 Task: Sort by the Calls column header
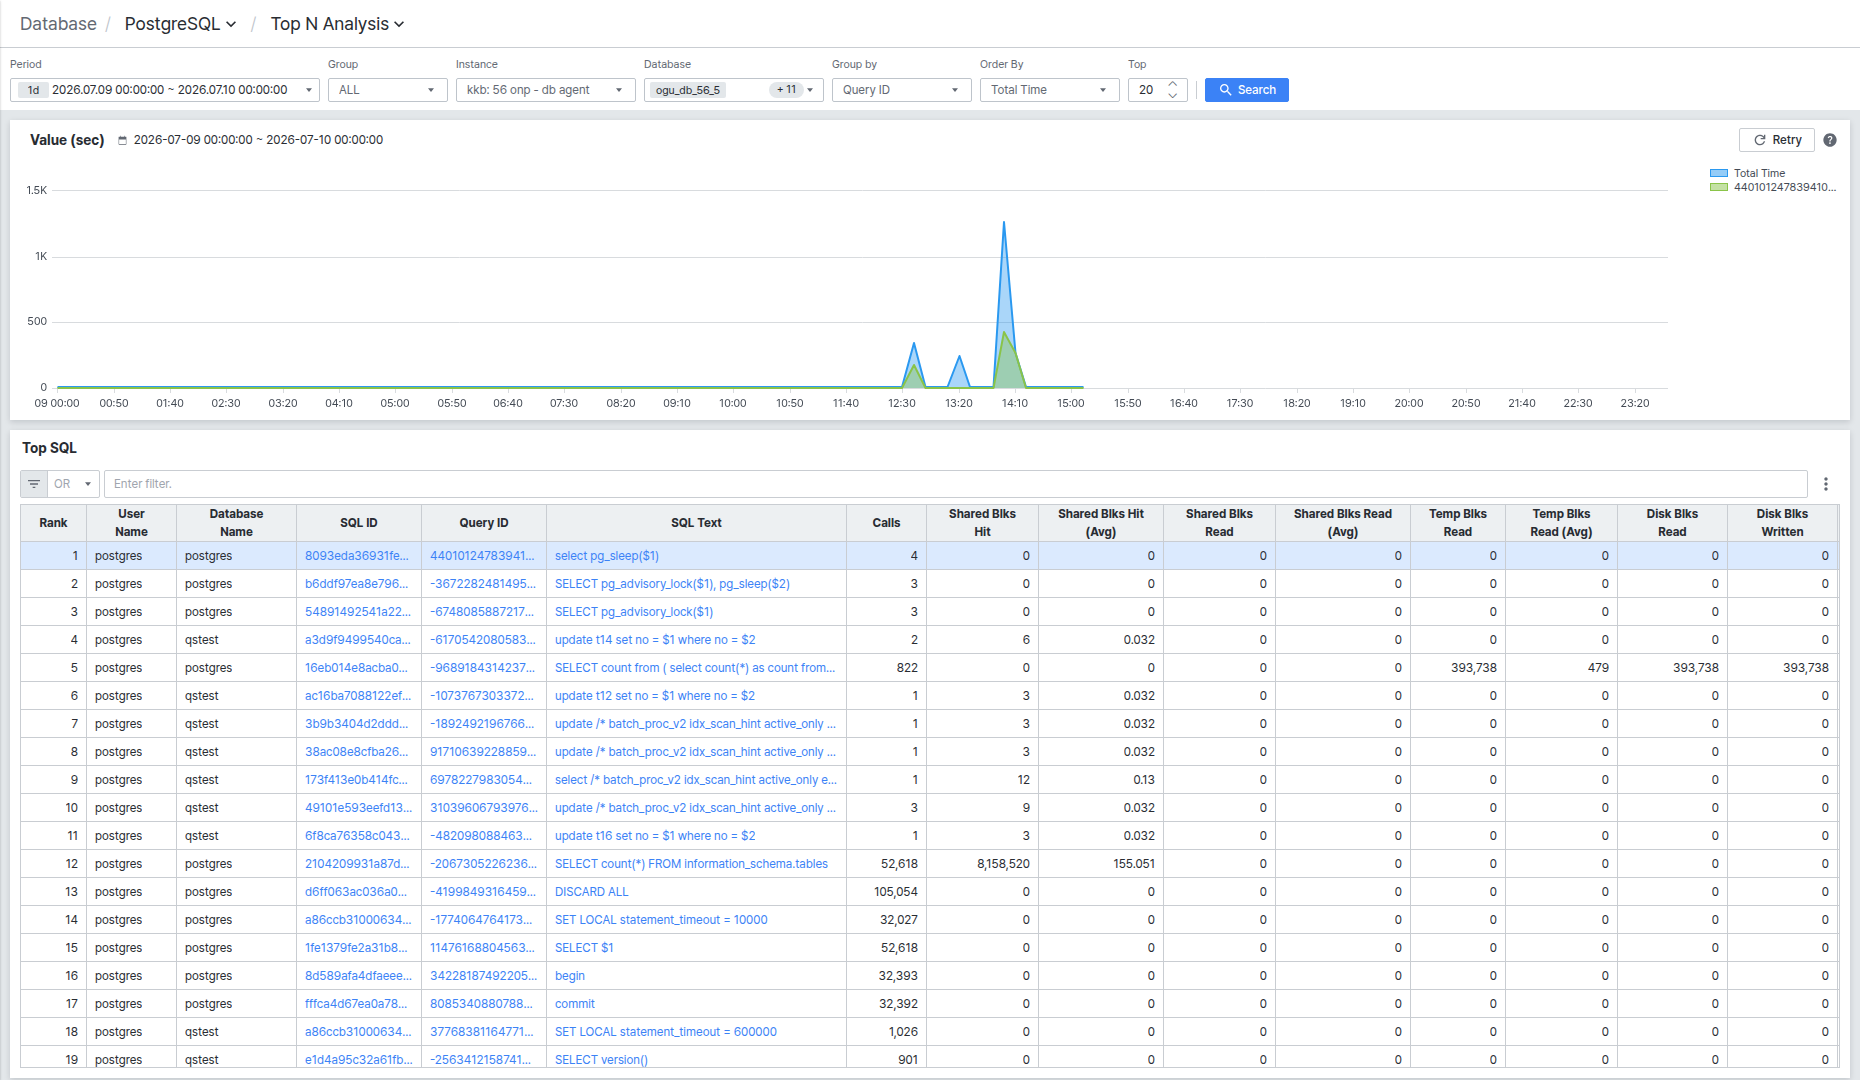[886, 523]
